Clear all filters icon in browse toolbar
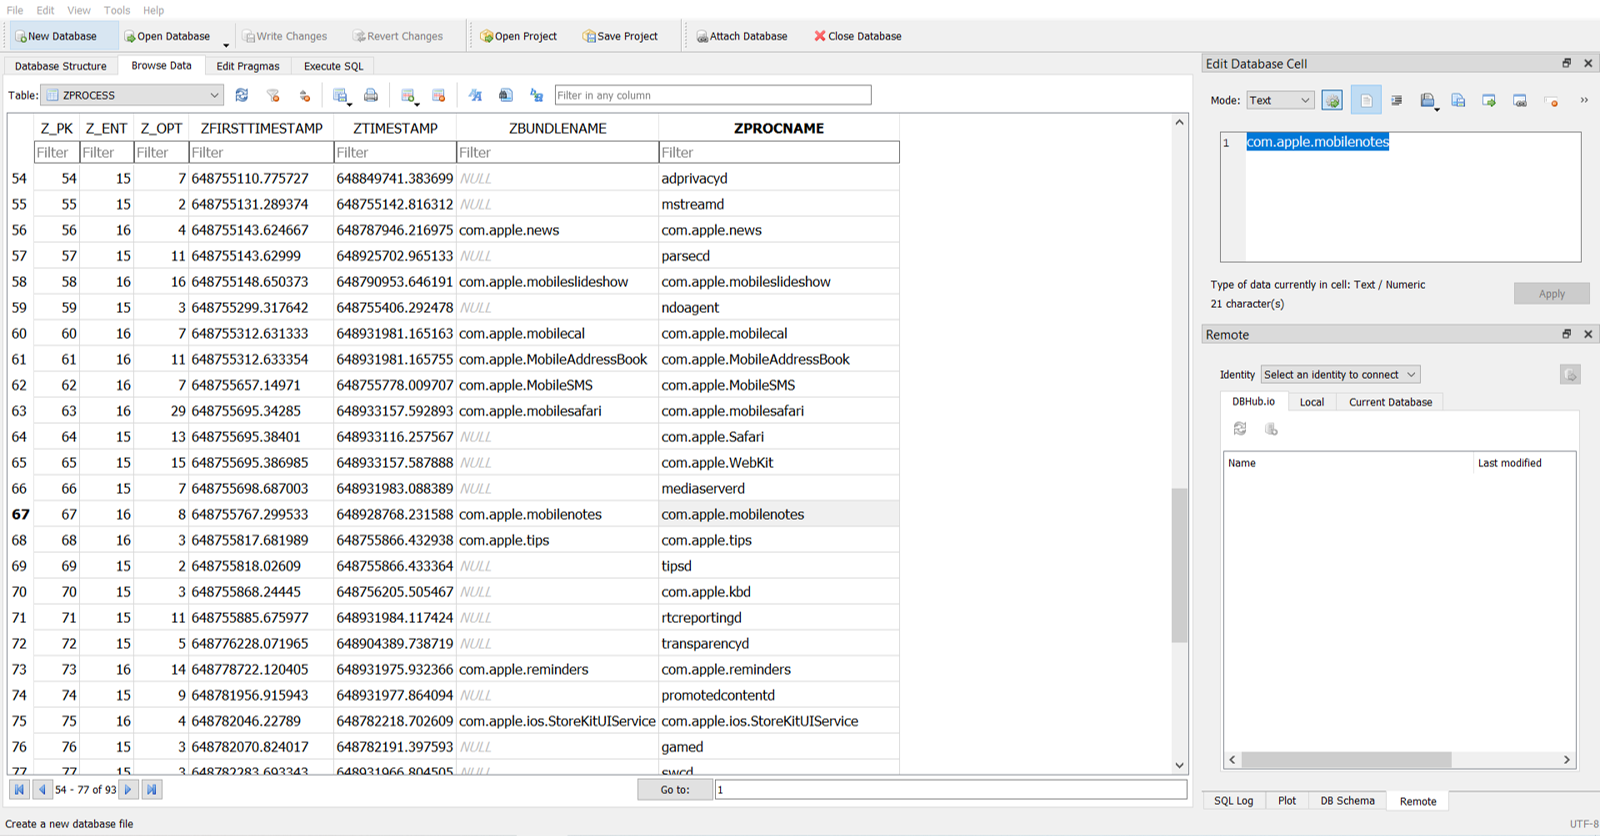The image size is (1600, 836). pyautogui.click(x=273, y=95)
